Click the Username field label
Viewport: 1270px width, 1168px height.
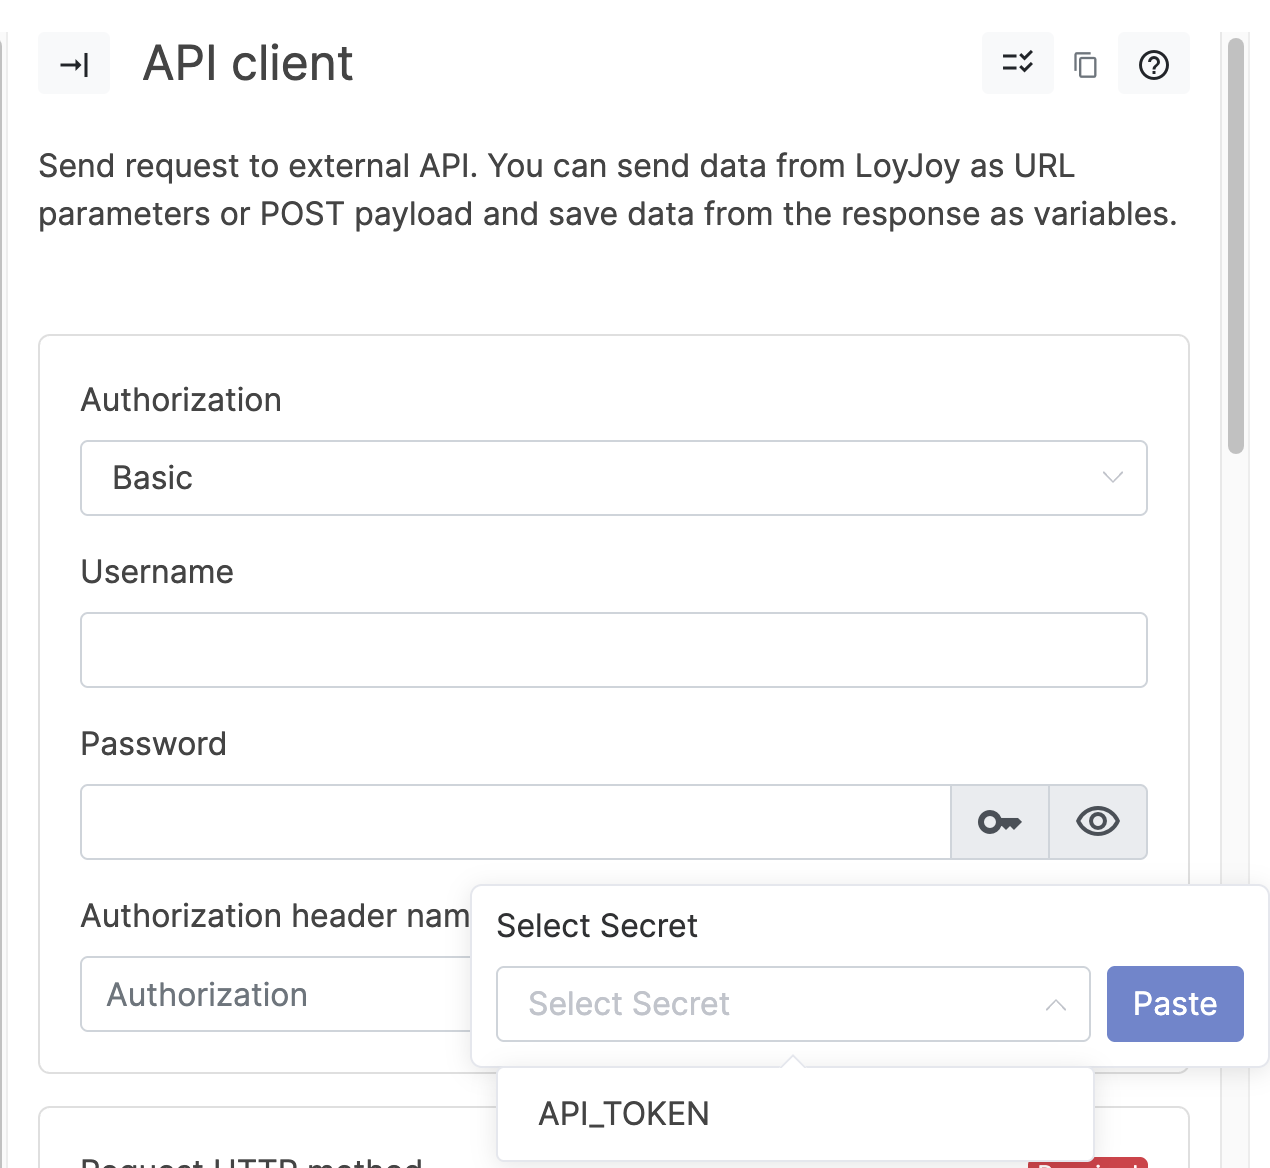click(157, 572)
